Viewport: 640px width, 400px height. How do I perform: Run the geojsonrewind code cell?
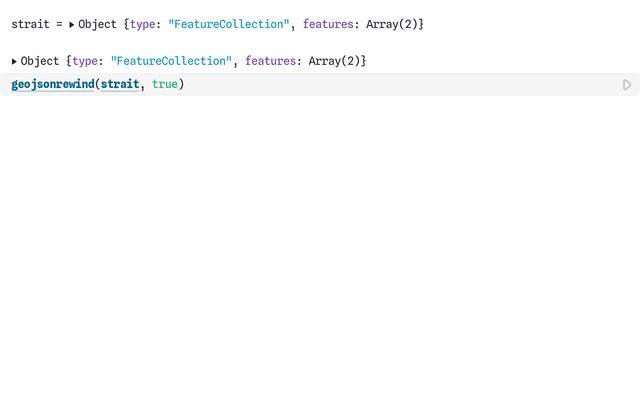pos(627,85)
